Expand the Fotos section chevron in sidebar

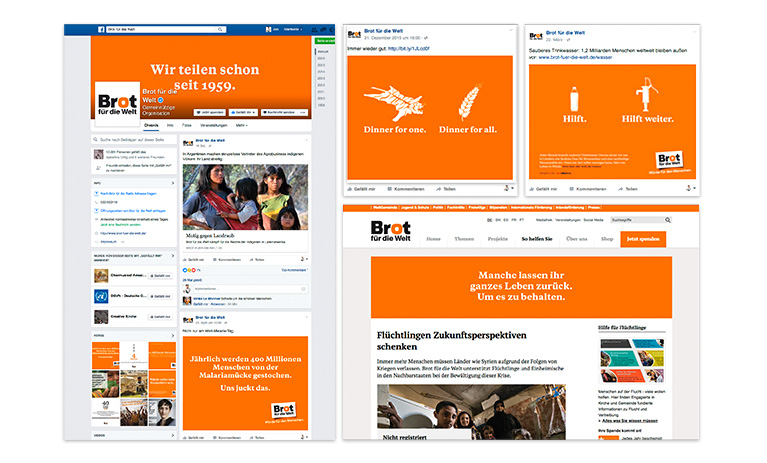point(173,336)
